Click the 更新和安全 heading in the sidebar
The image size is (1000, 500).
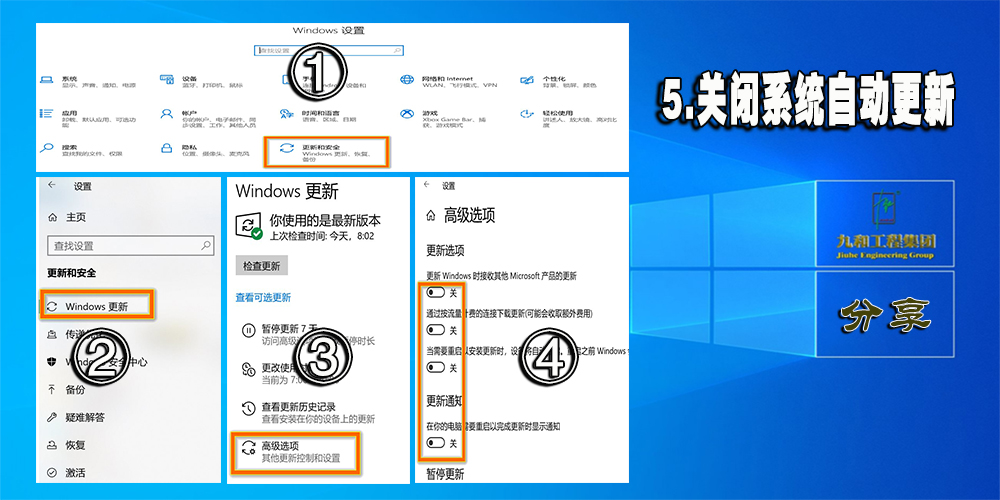click(71, 273)
